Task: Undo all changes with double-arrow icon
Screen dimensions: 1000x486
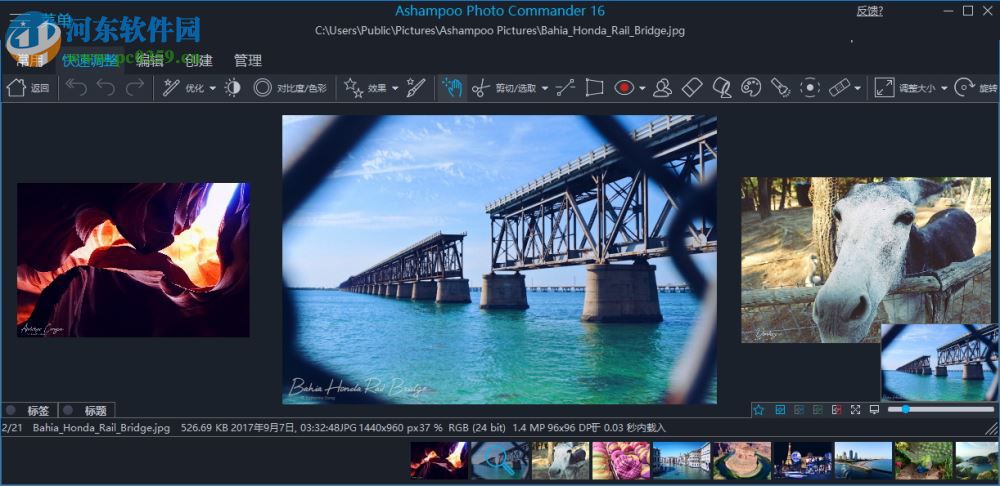Action: (x=77, y=88)
